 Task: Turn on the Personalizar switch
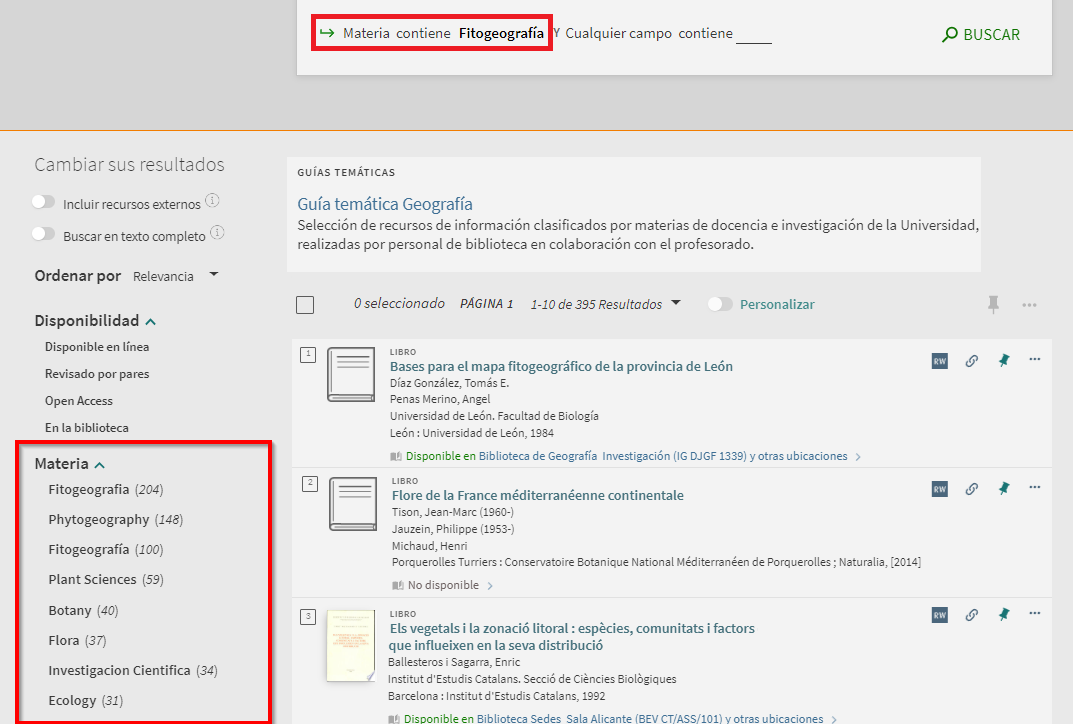(x=720, y=304)
